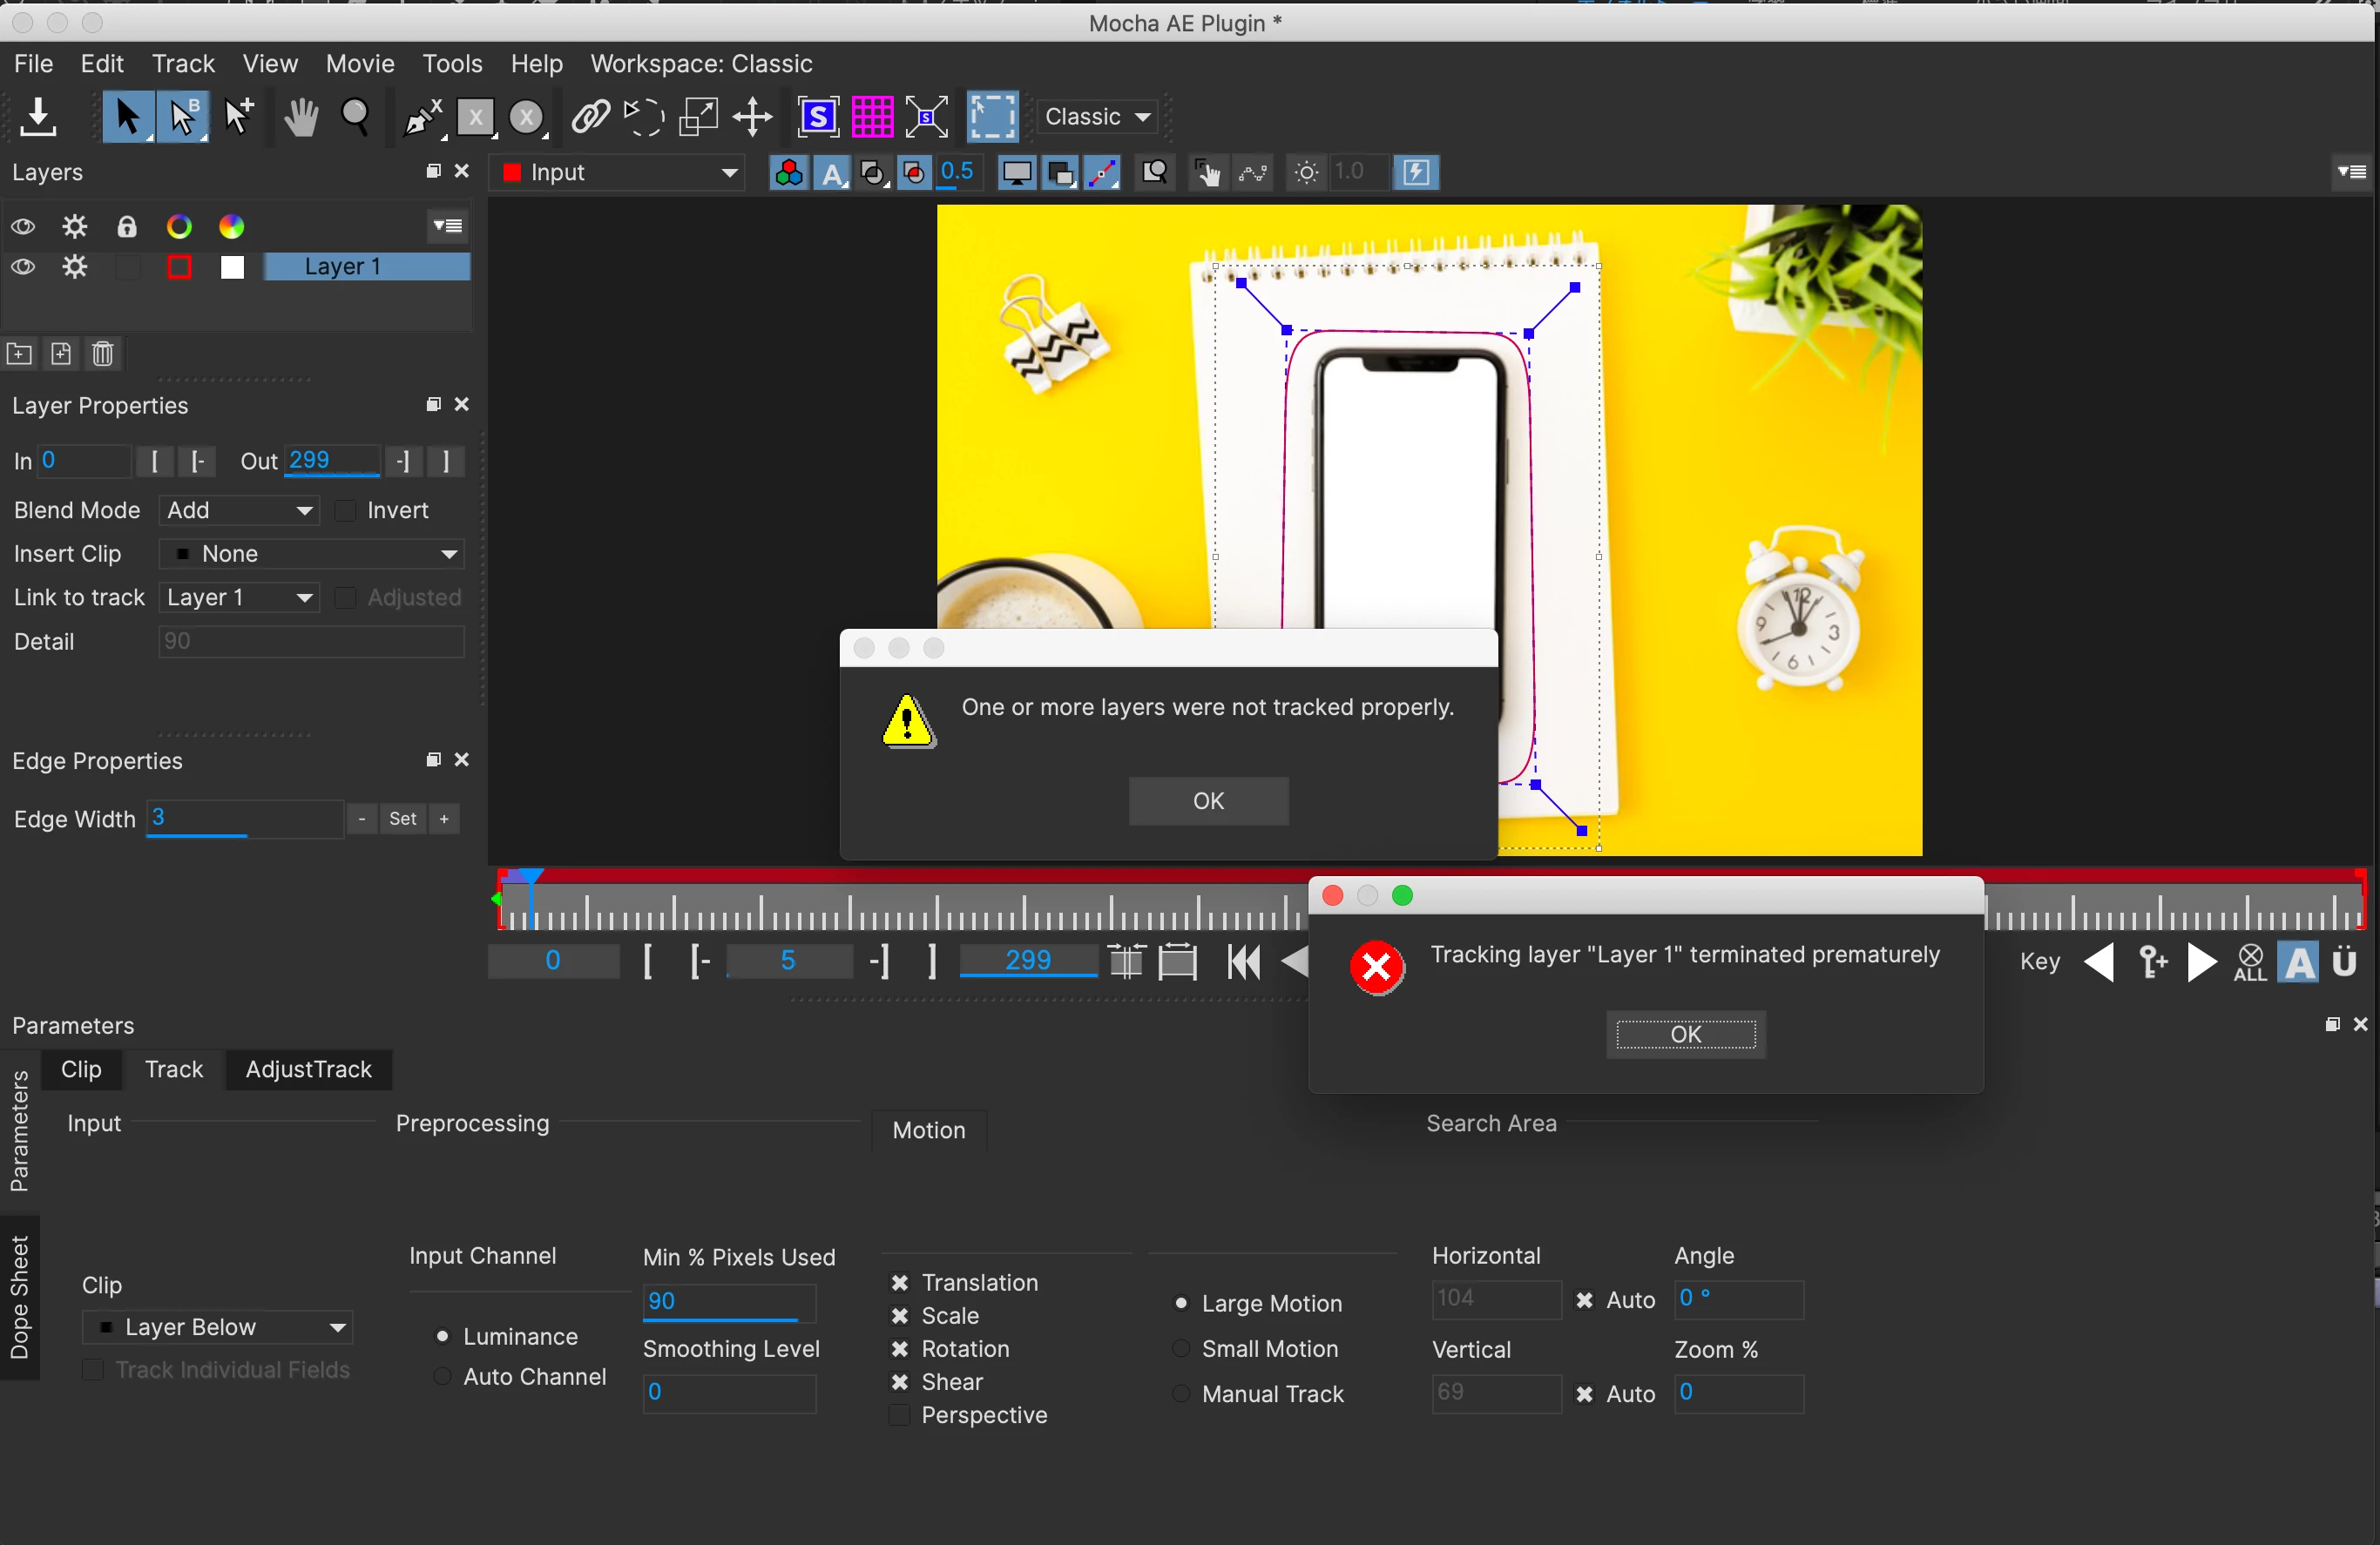Image resolution: width=2380 pixels, height=1545 pixels.
Task: Check the Invert checkbox
Action: 346,511
